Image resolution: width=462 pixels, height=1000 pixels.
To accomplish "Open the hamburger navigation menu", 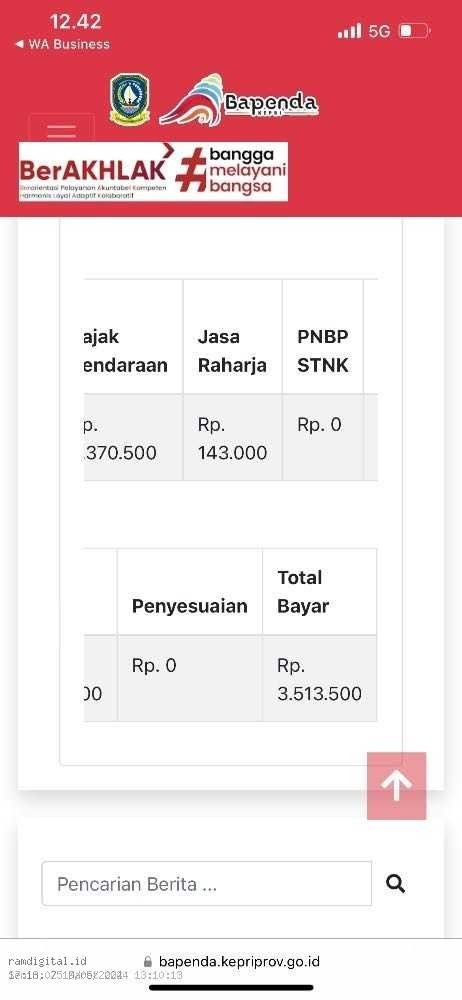I will click(61, 129).
